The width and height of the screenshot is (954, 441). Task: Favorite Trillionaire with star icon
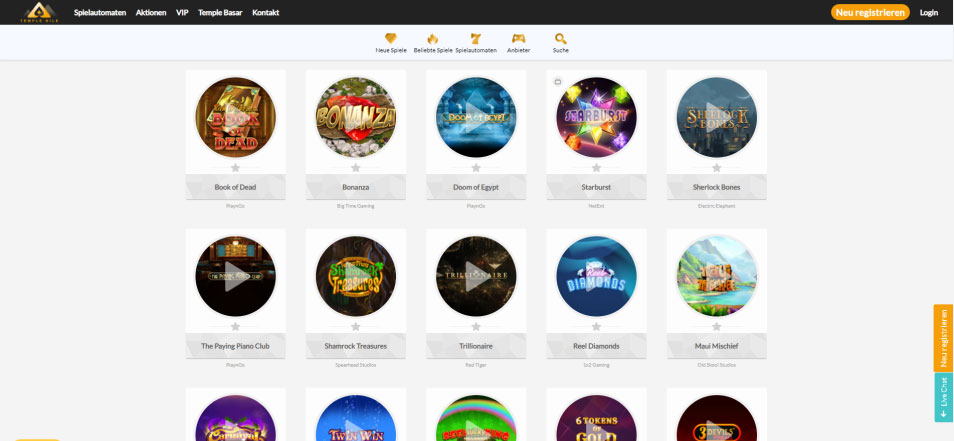[x=476, y=327]
